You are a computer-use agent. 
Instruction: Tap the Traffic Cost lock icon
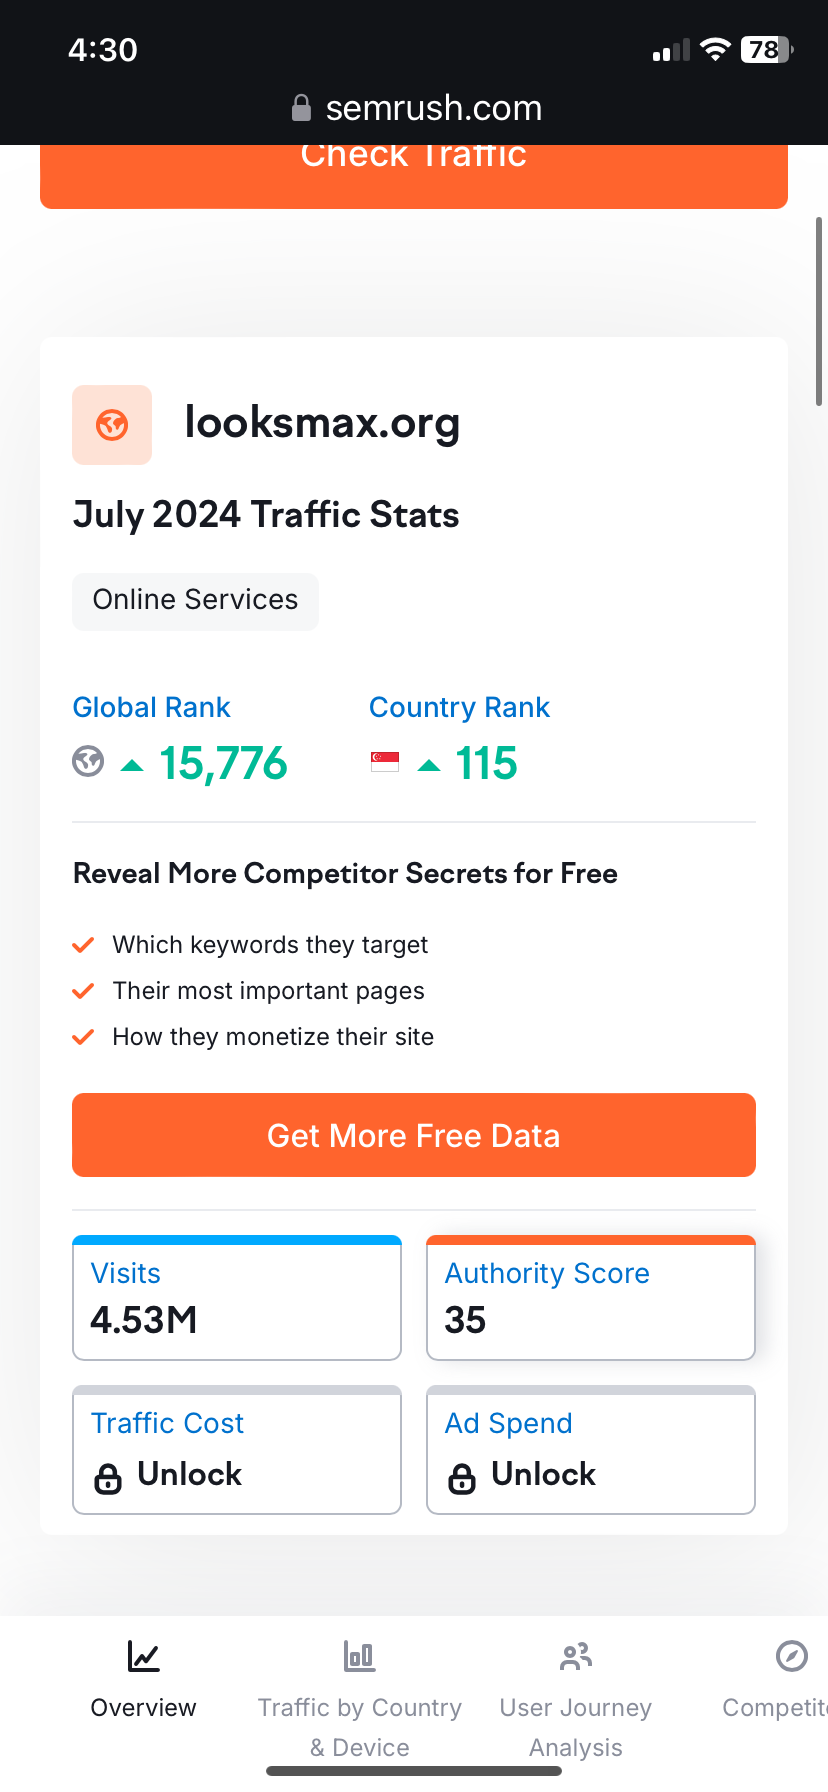tap(108, 1477)
